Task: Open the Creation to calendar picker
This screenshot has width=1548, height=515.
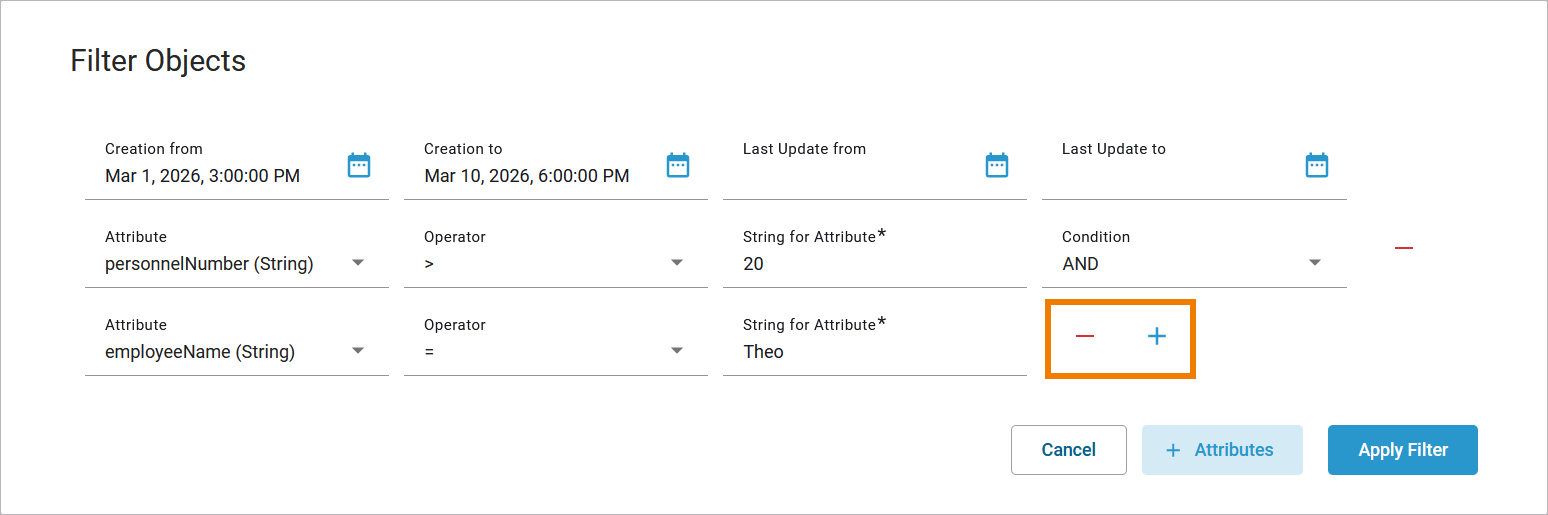Action: point(678,165)
